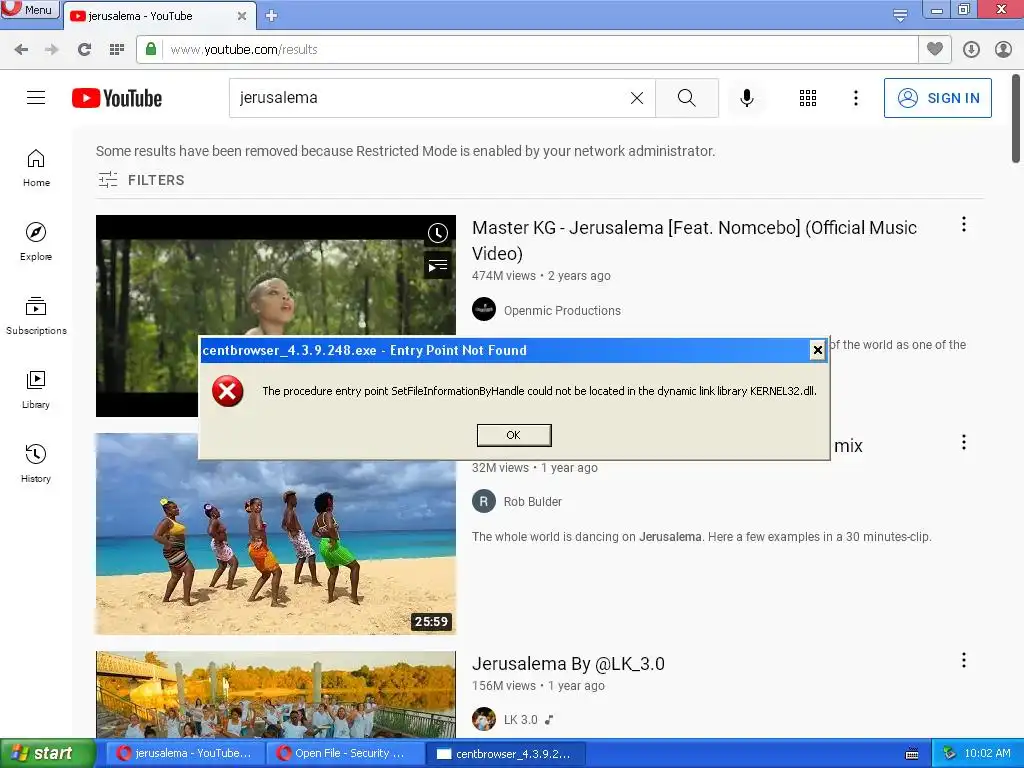Click Rob Bulder channel avatar
1024x768 pixels.
484,502
